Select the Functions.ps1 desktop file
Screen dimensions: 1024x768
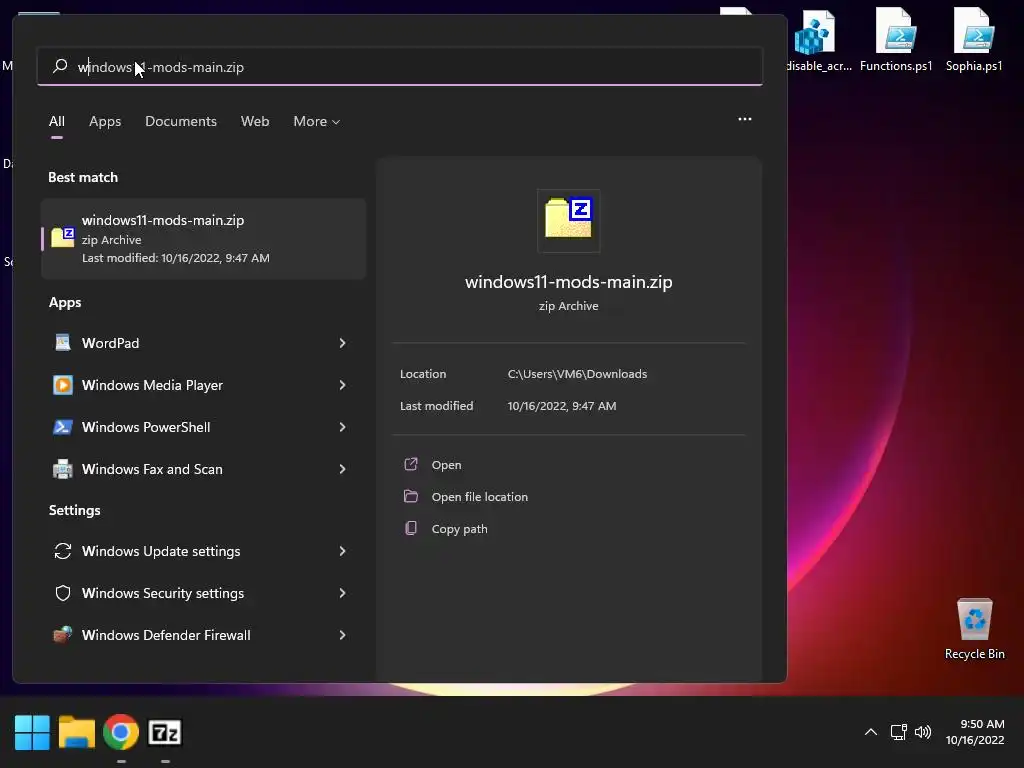tap(896, 40)
